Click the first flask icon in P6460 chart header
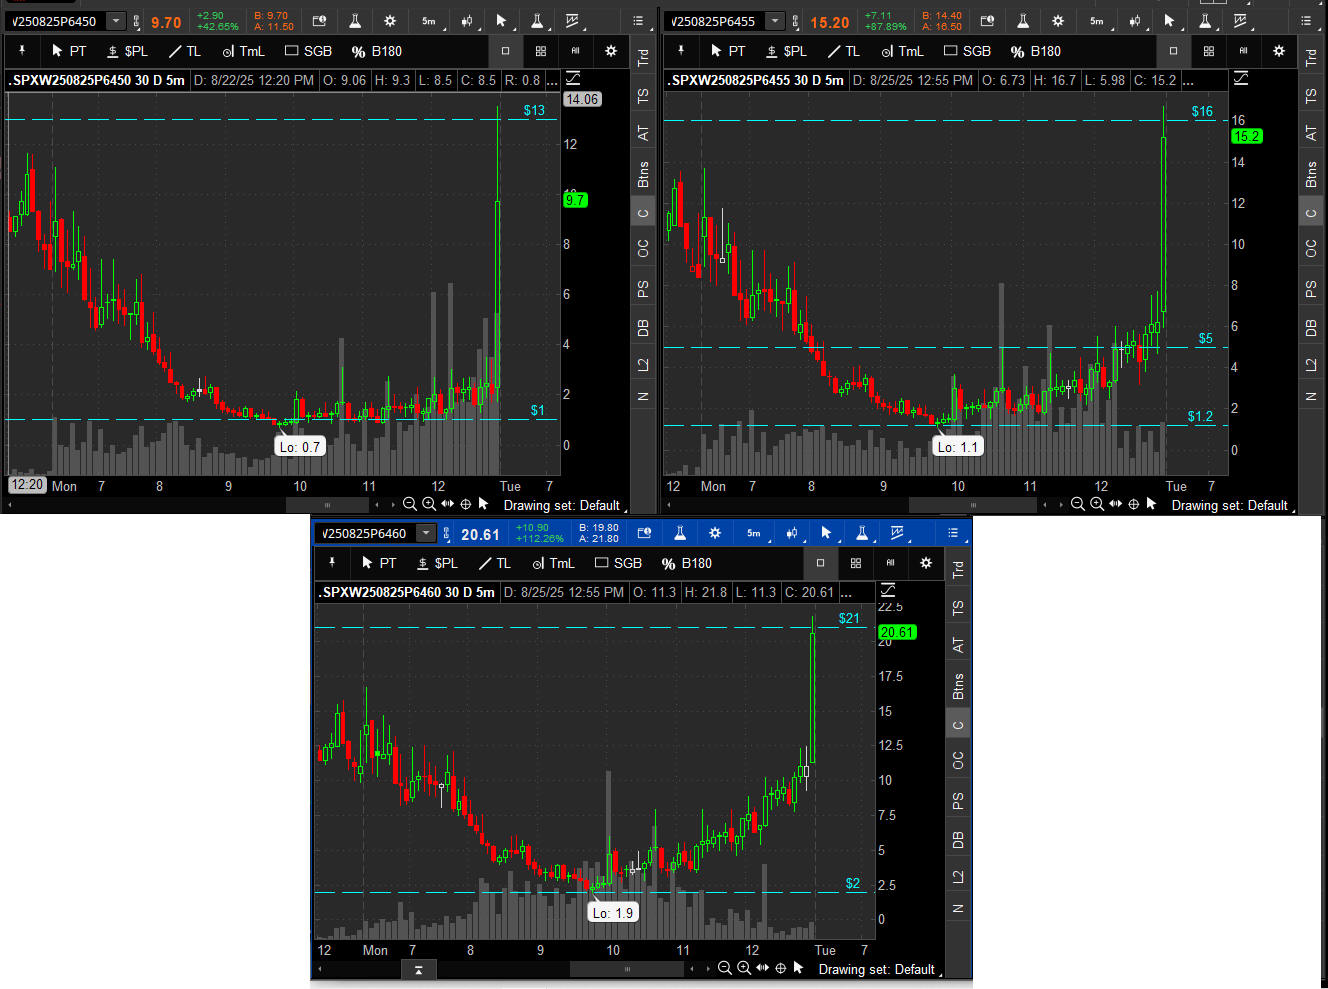Screen dimensions: 1328x989 click(679, 533)
